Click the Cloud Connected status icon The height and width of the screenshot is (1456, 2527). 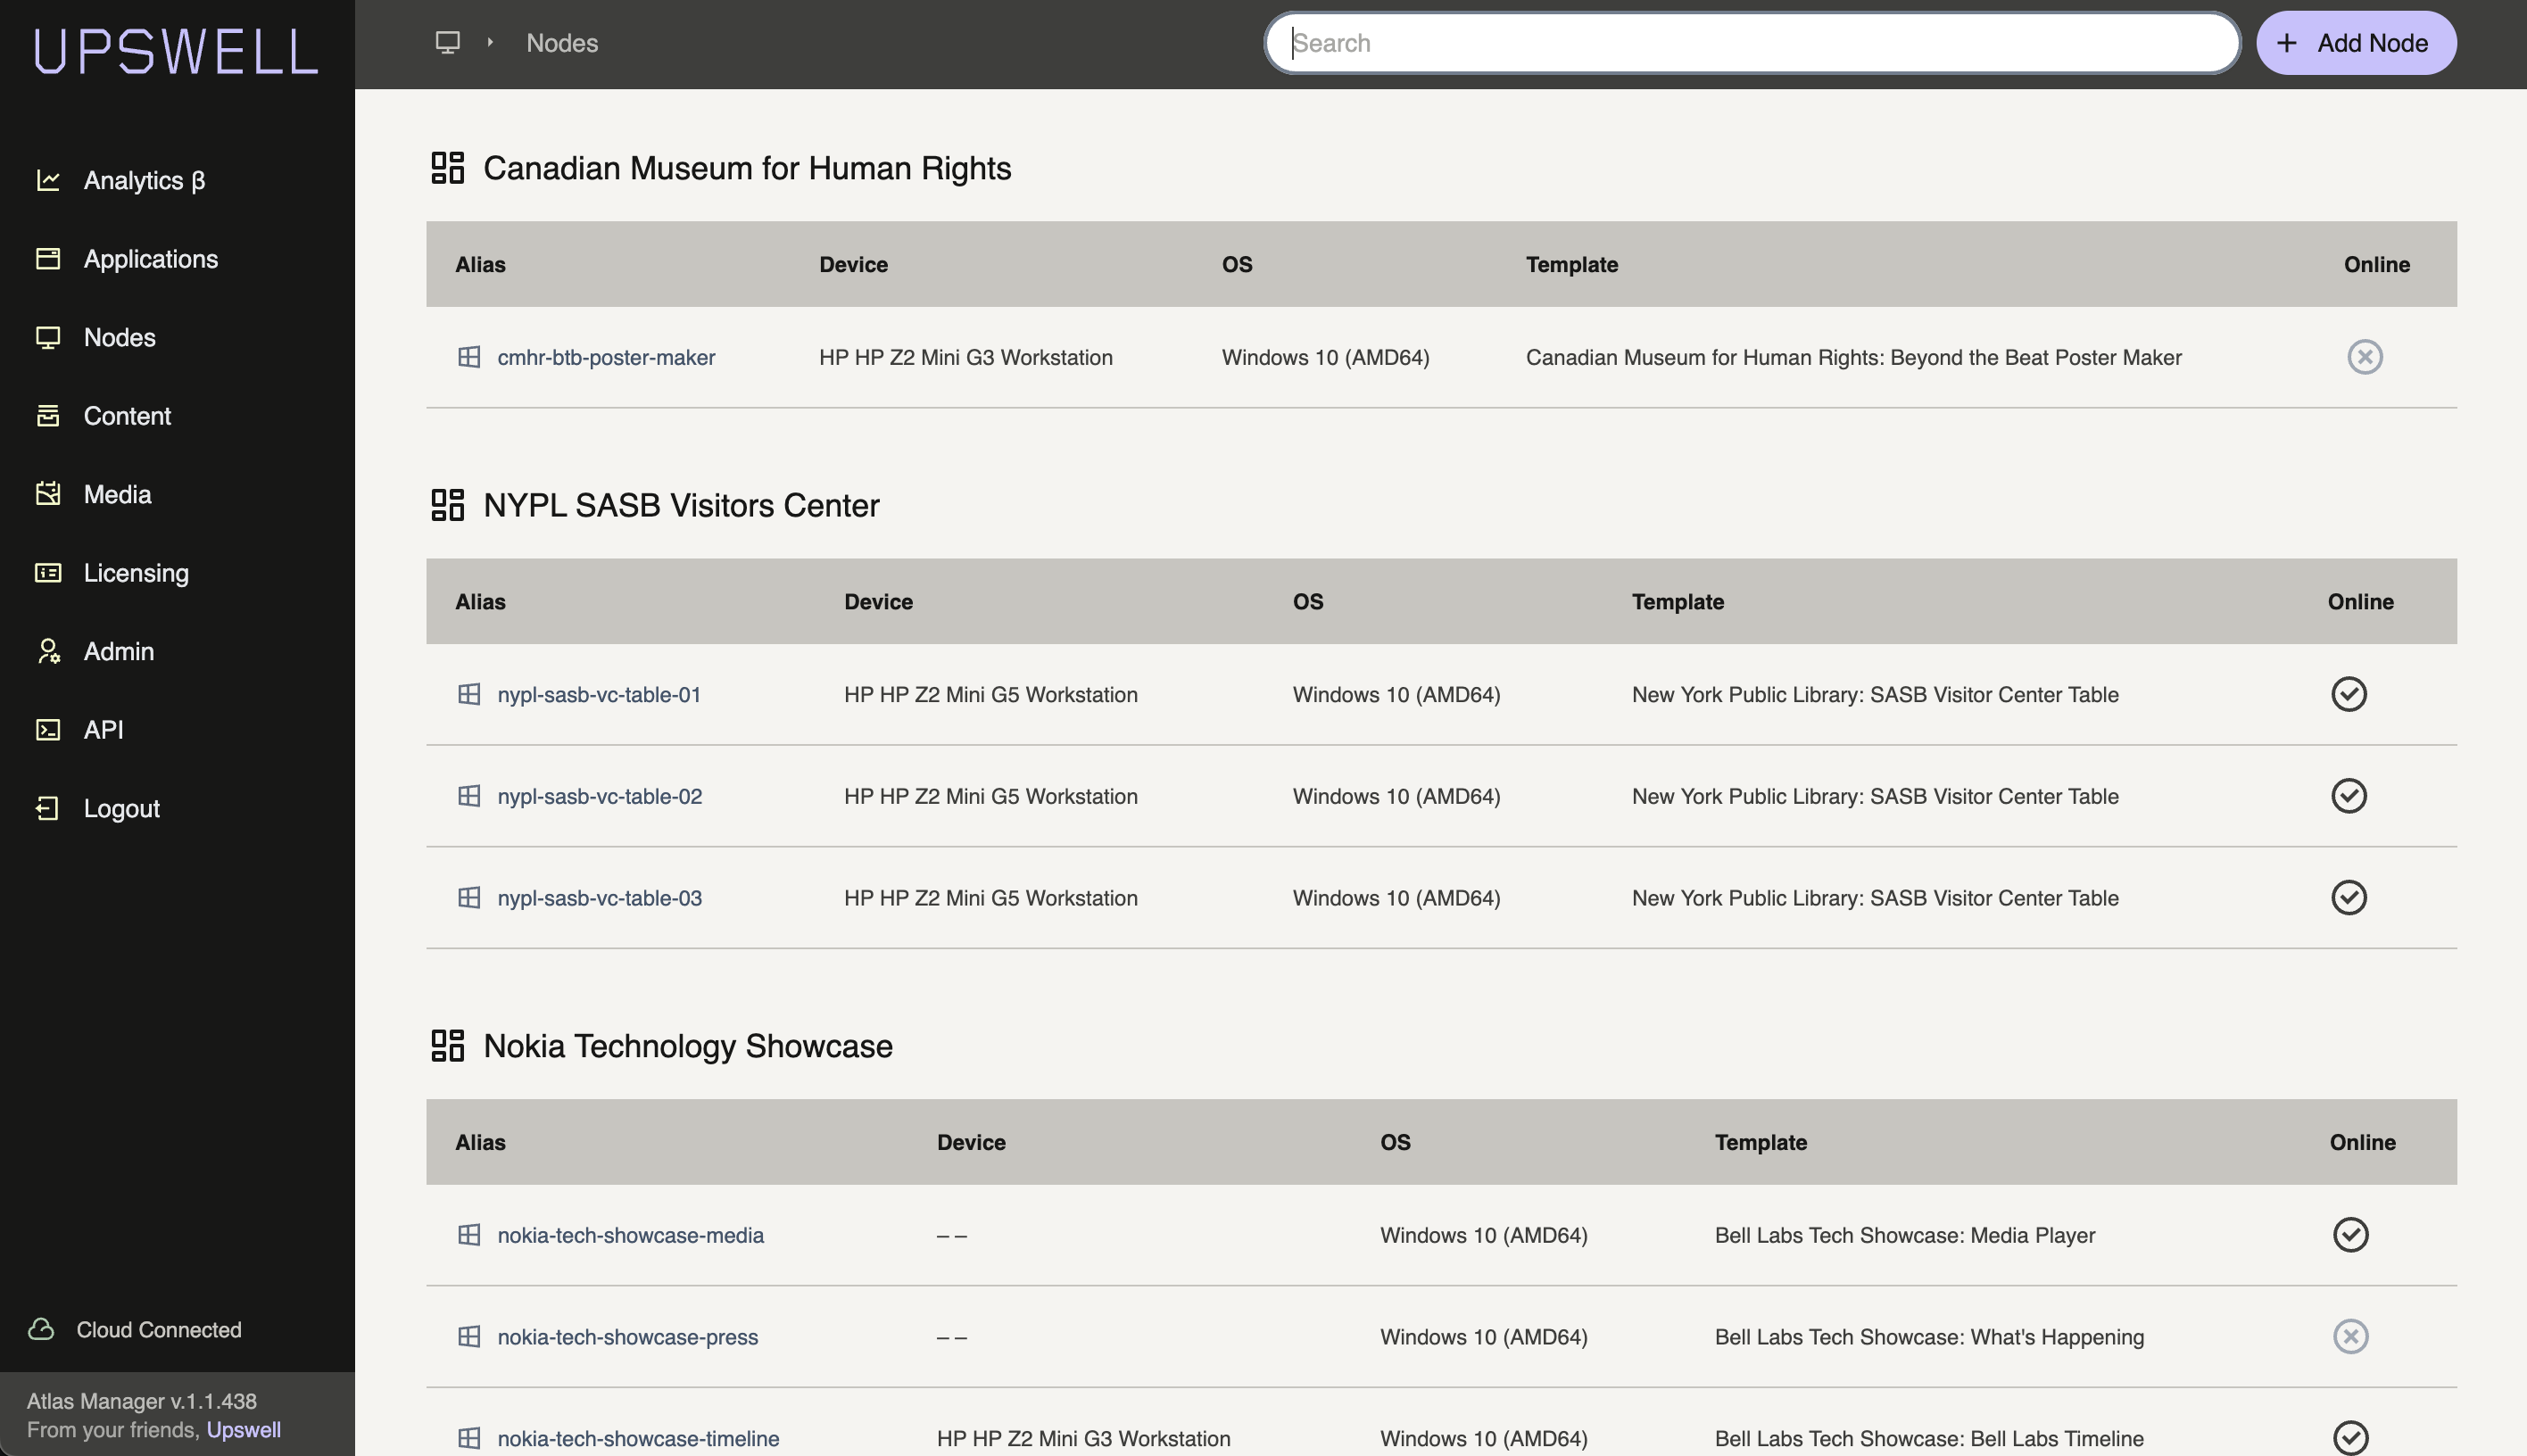pos(42,1330)
